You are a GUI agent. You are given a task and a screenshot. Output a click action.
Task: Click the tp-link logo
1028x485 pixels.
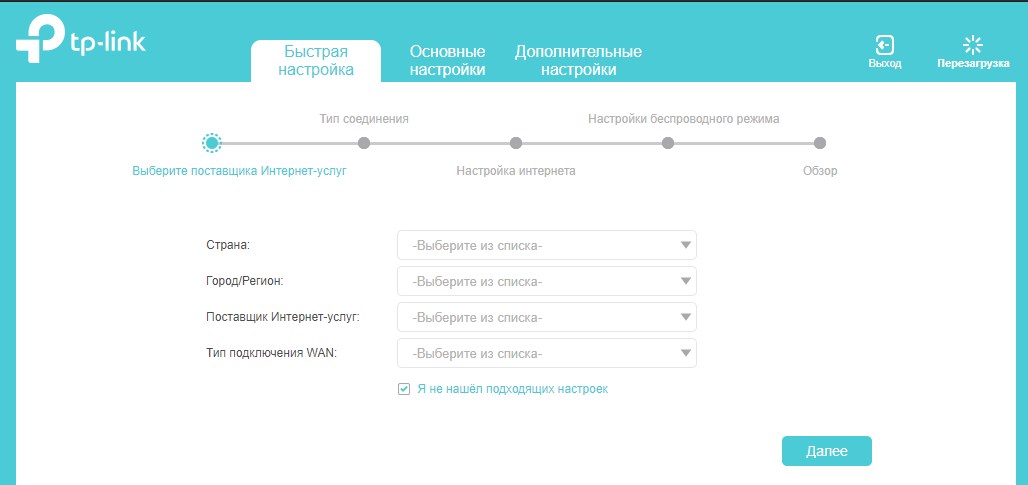(81, 39)
